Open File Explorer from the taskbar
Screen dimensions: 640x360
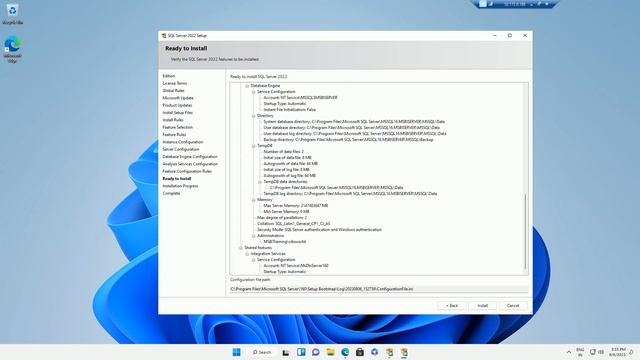click(x=330, y=352)
